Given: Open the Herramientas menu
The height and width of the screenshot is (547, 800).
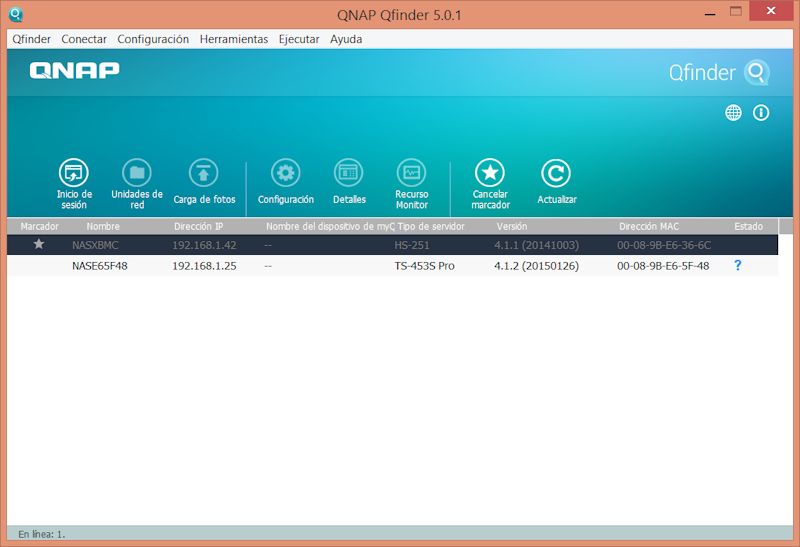Looking at the screenshot, I should pos(234,39).
